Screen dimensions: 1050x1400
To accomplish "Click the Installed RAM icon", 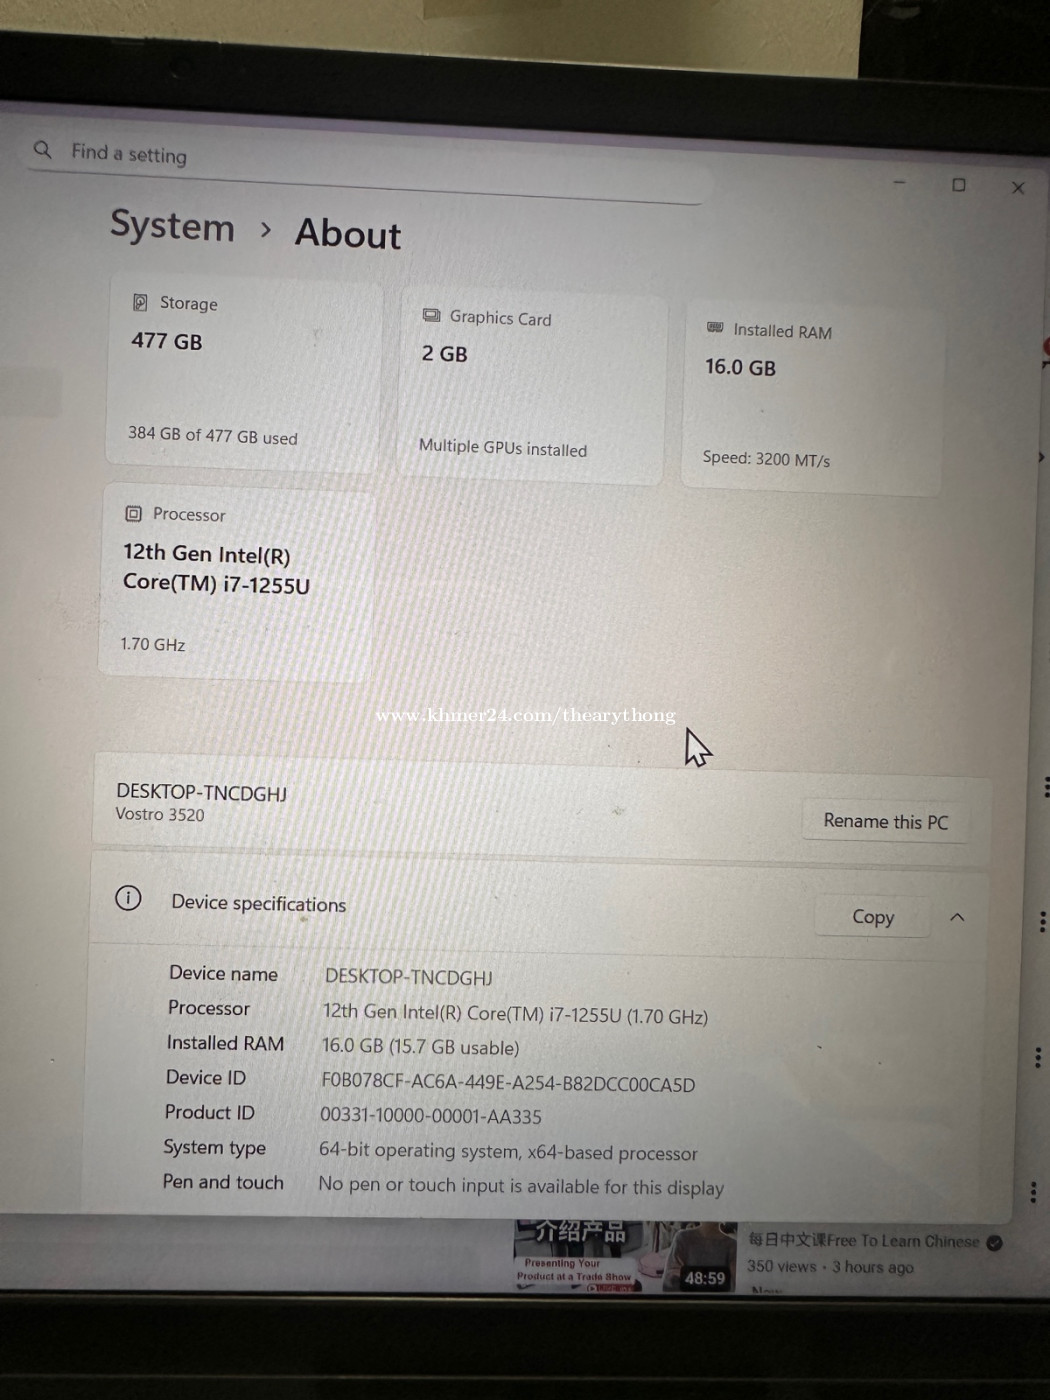I will tap(715, 328).
